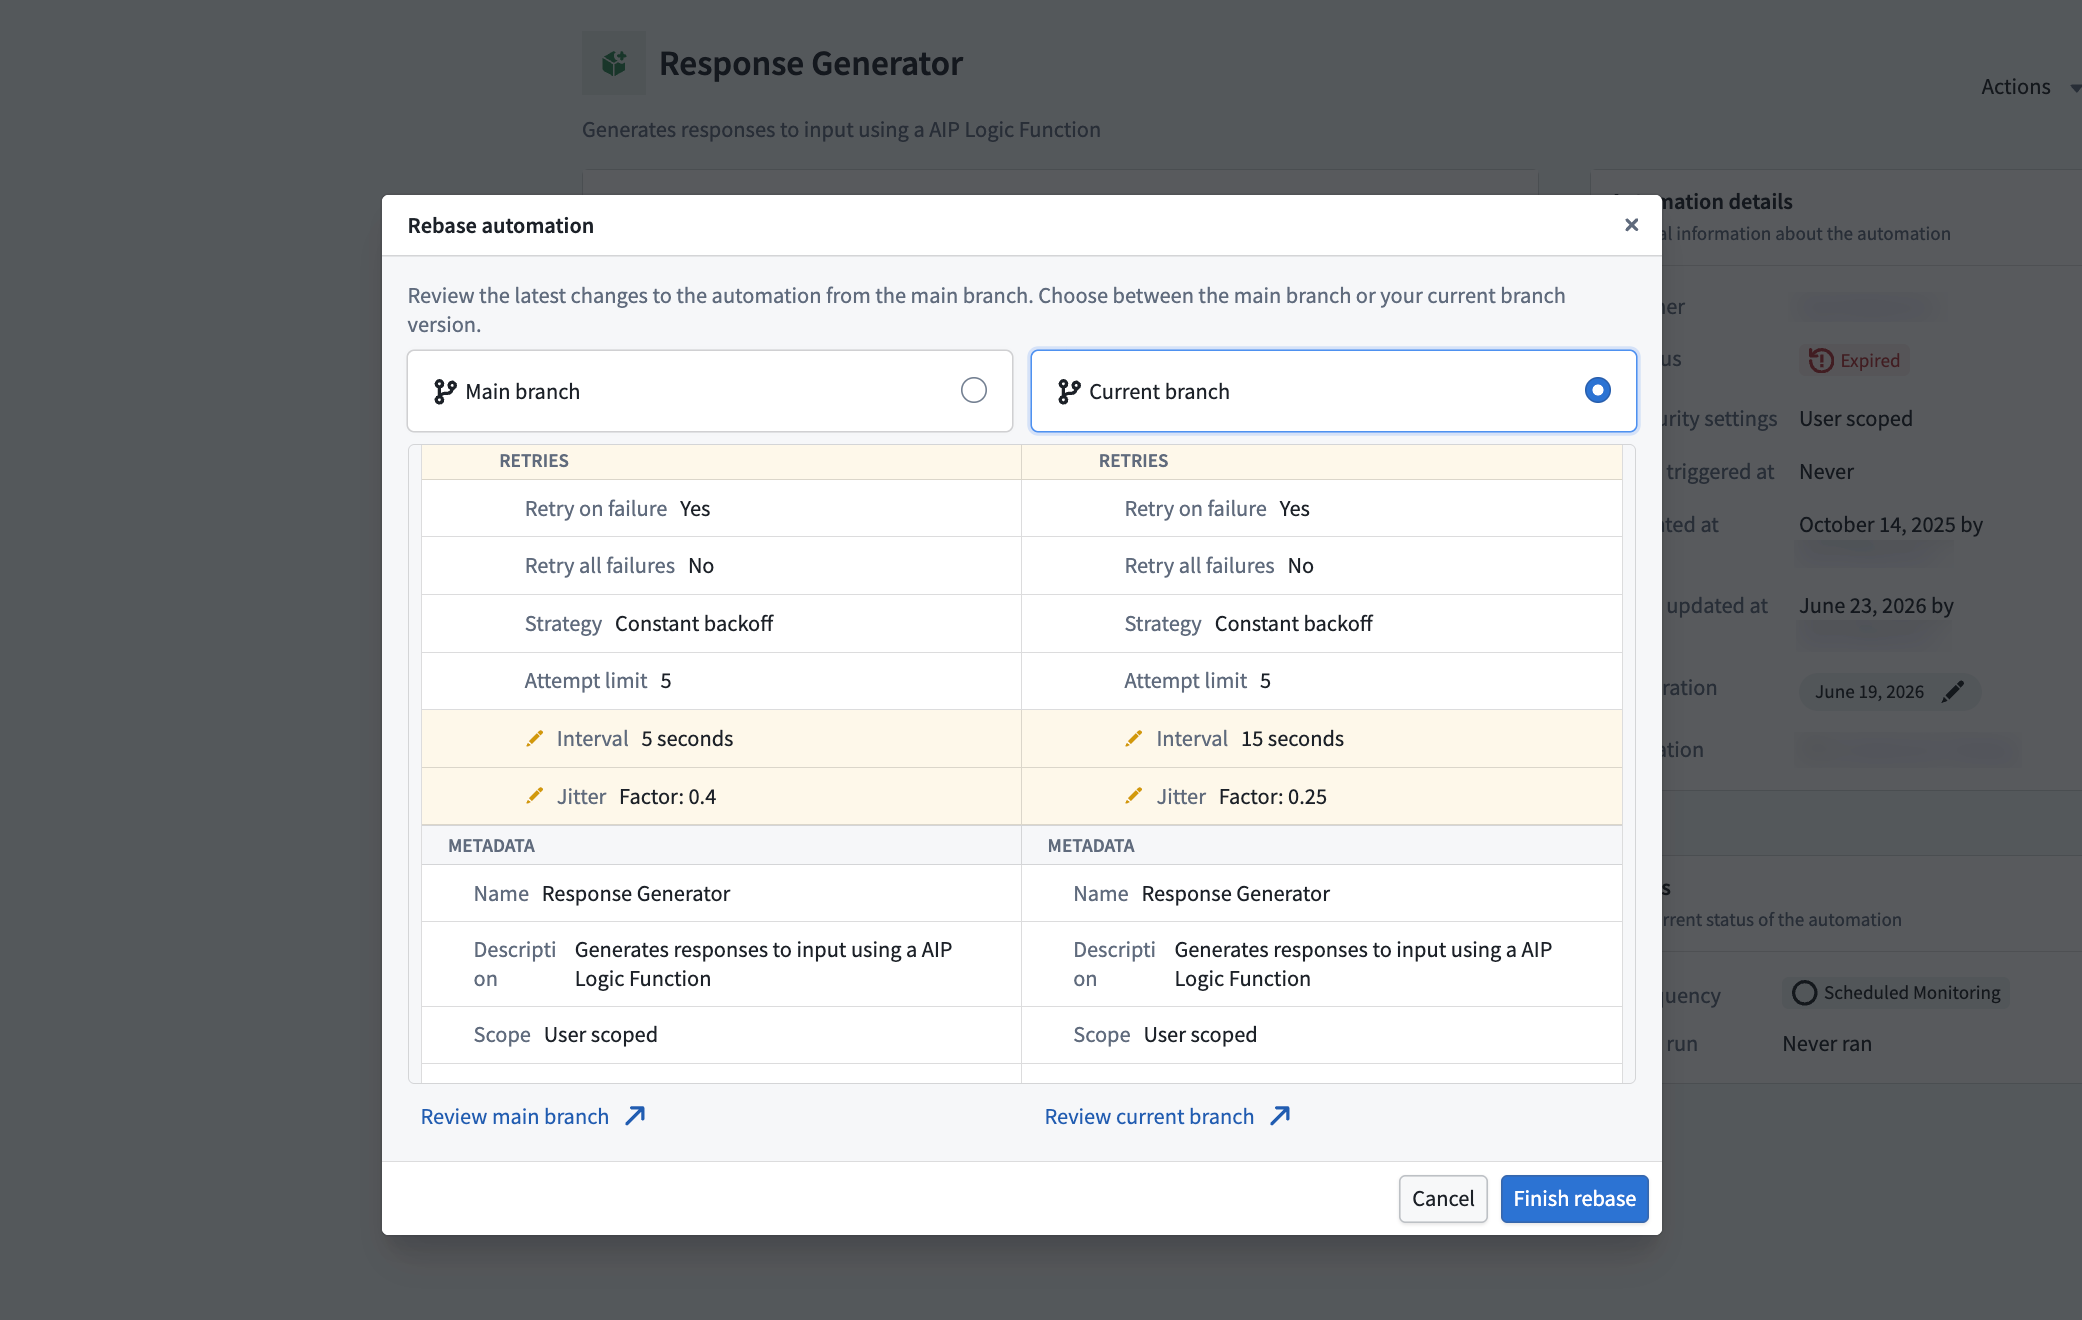
Task: Click the Current branch git icon
Action: pos(1069,391)
